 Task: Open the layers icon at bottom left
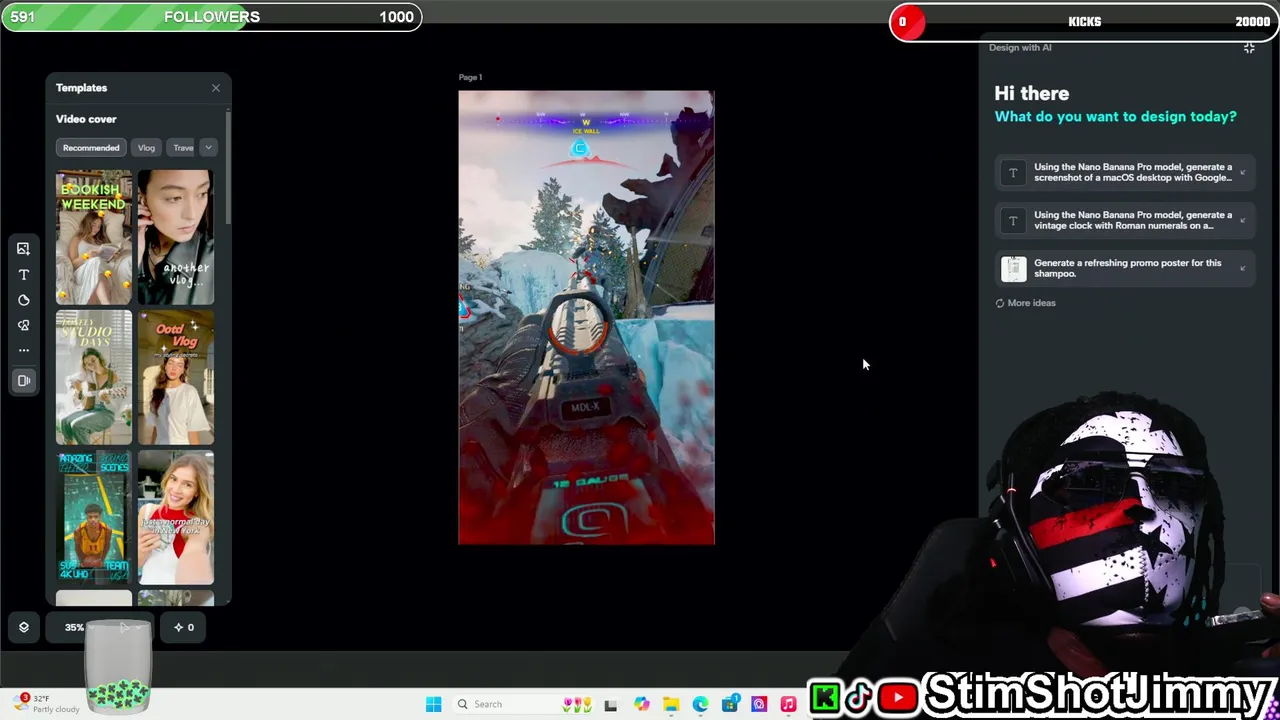[24, 627]
